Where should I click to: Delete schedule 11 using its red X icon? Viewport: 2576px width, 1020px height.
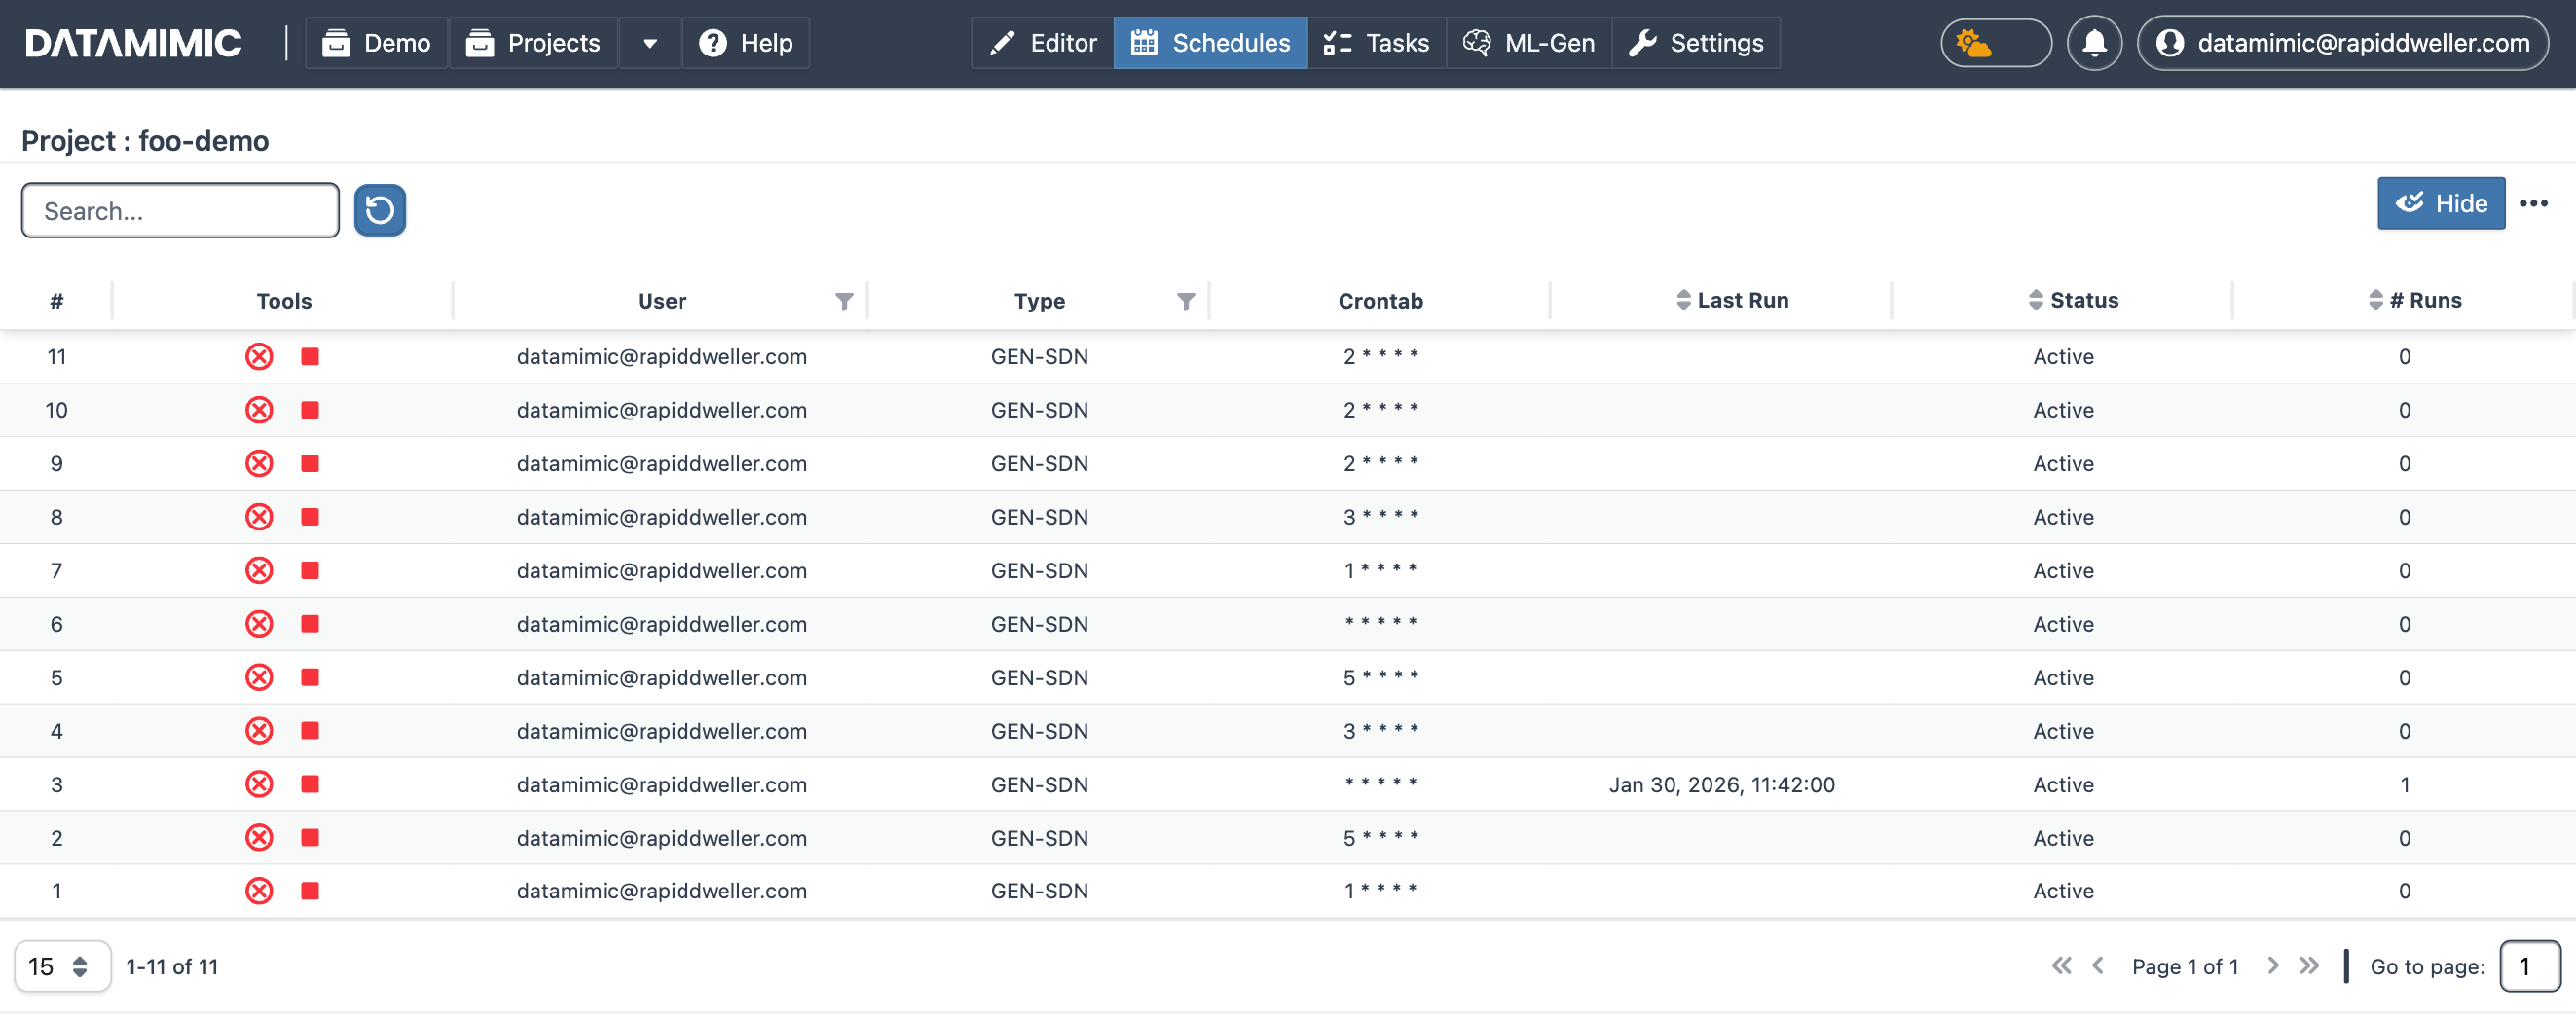pos(259,356)
